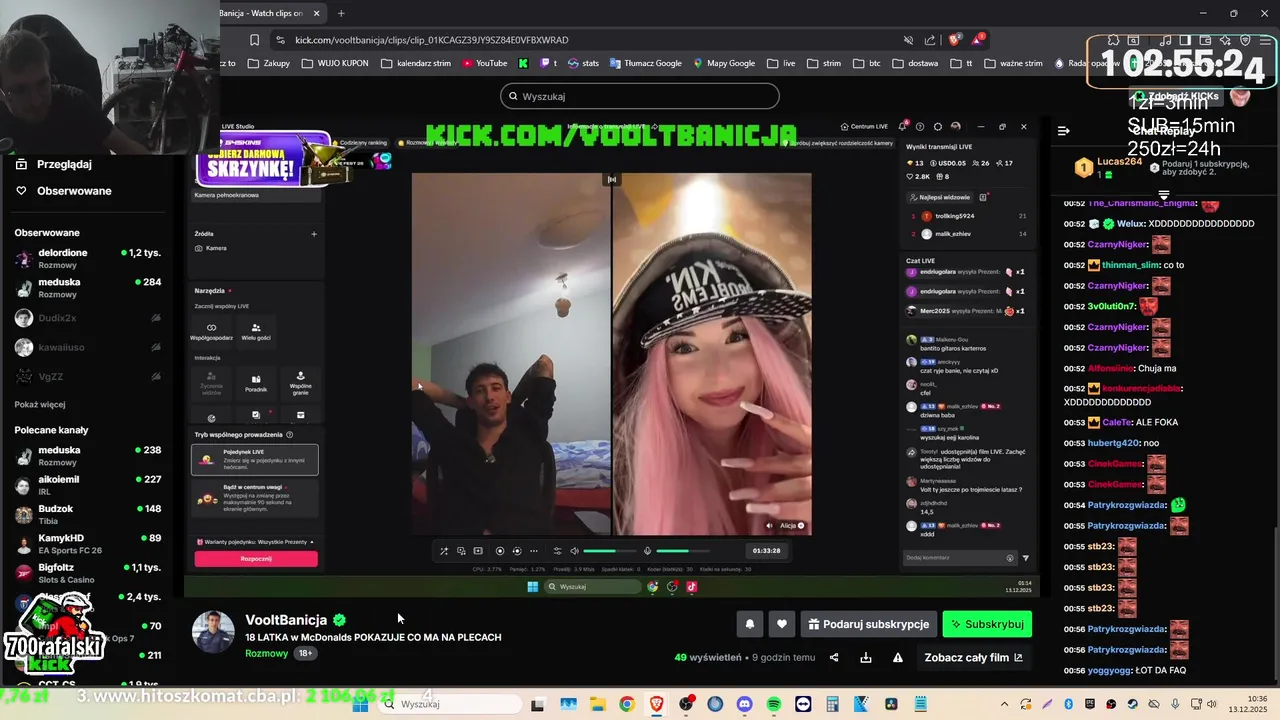The image size is (1280, 720).
Task: Open the Bigfoltz recommended channel
Action: pos(88,573)
